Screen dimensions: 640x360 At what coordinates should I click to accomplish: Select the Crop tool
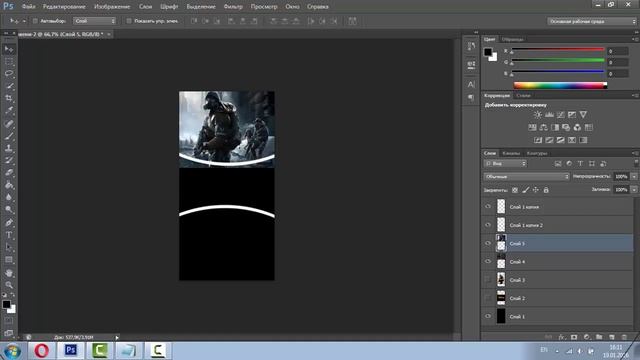point(9,98)
